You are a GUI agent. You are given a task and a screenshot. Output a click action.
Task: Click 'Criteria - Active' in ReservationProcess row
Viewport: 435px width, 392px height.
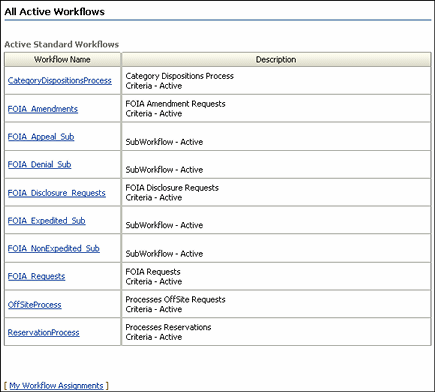pos(154,337)
